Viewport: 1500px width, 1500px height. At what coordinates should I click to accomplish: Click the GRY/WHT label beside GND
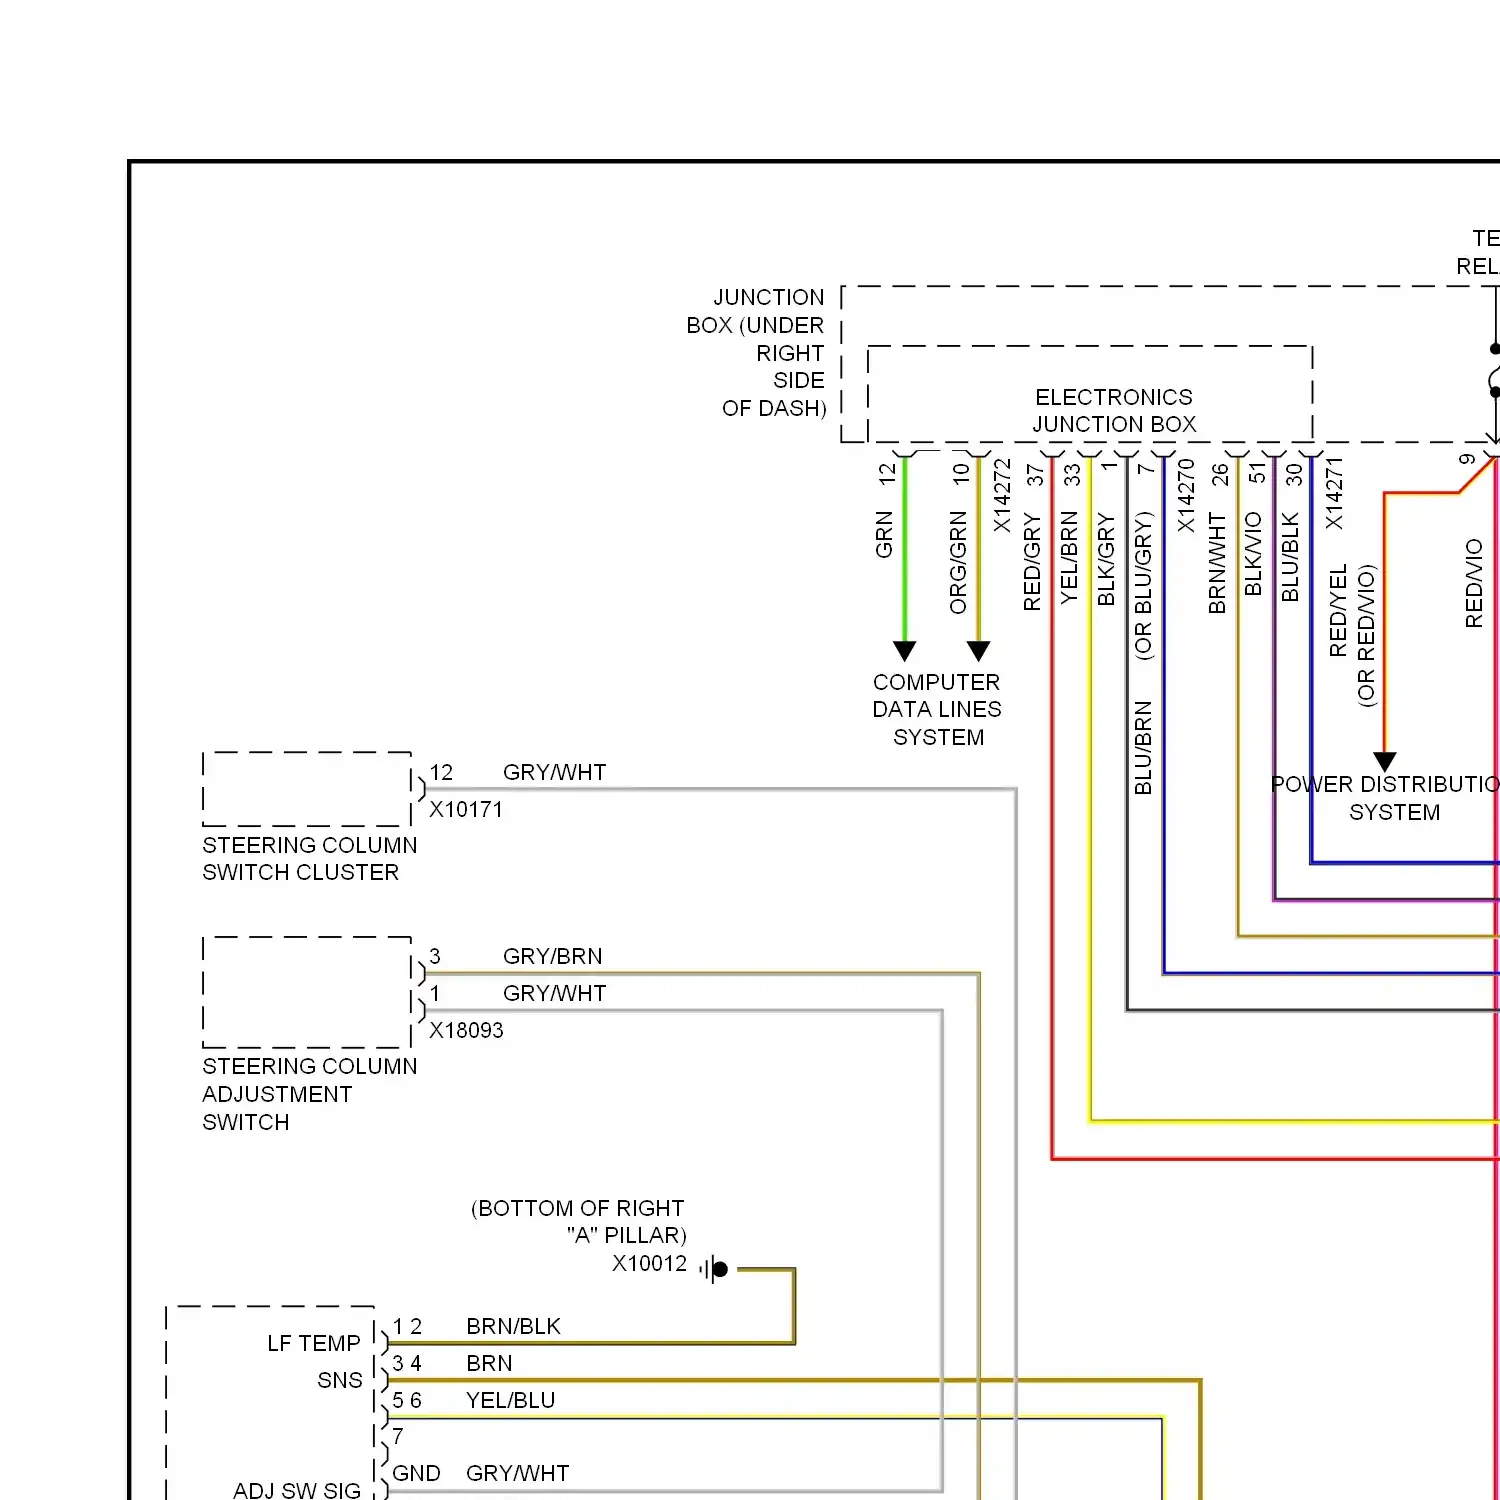click(x=518, y=1474)
